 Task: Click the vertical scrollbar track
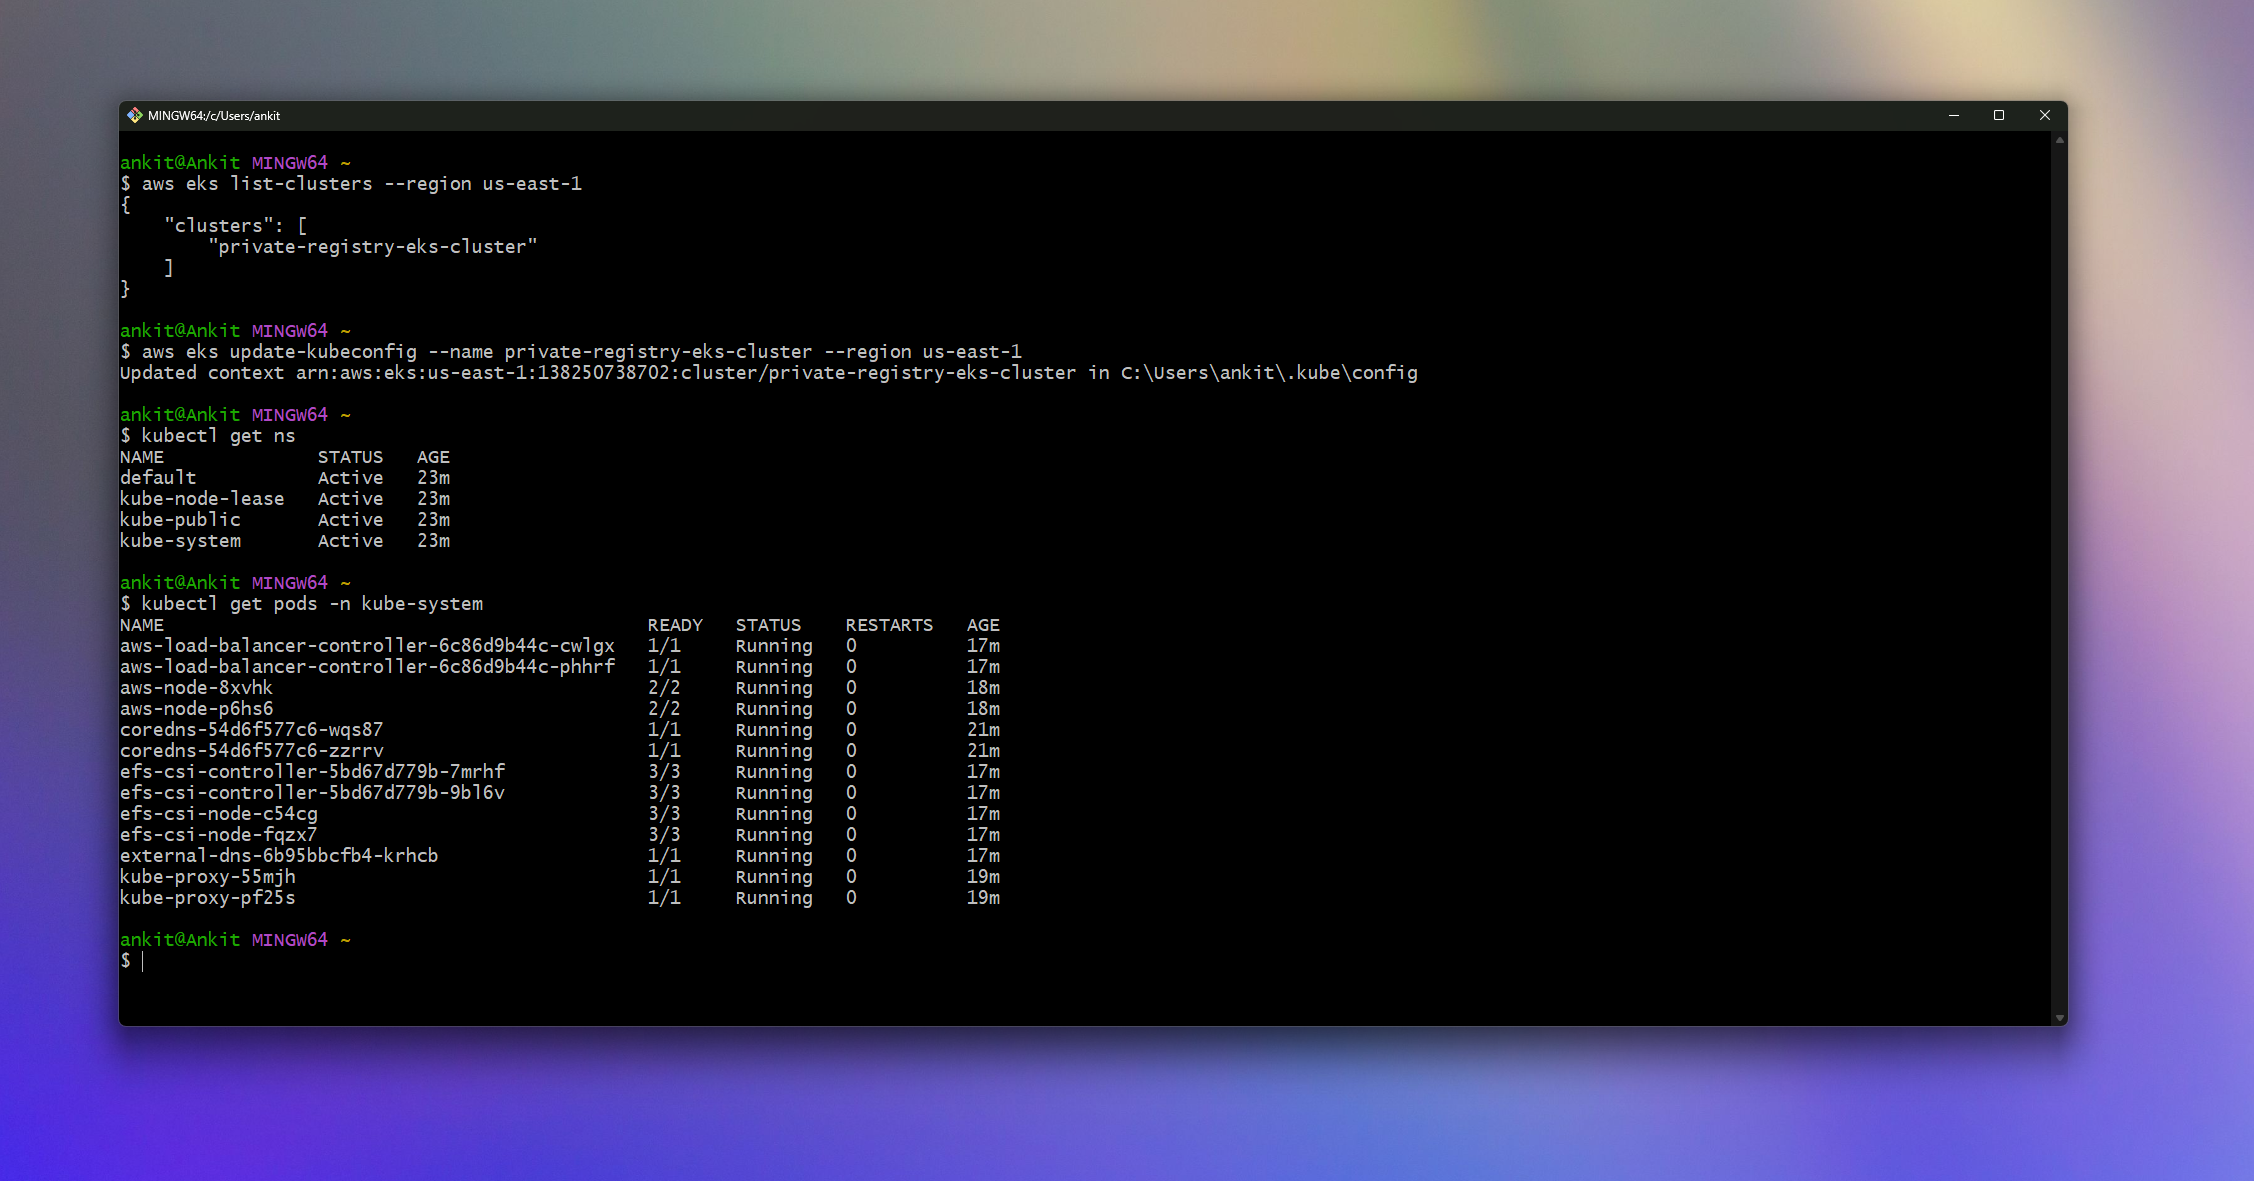(2060, 580)
